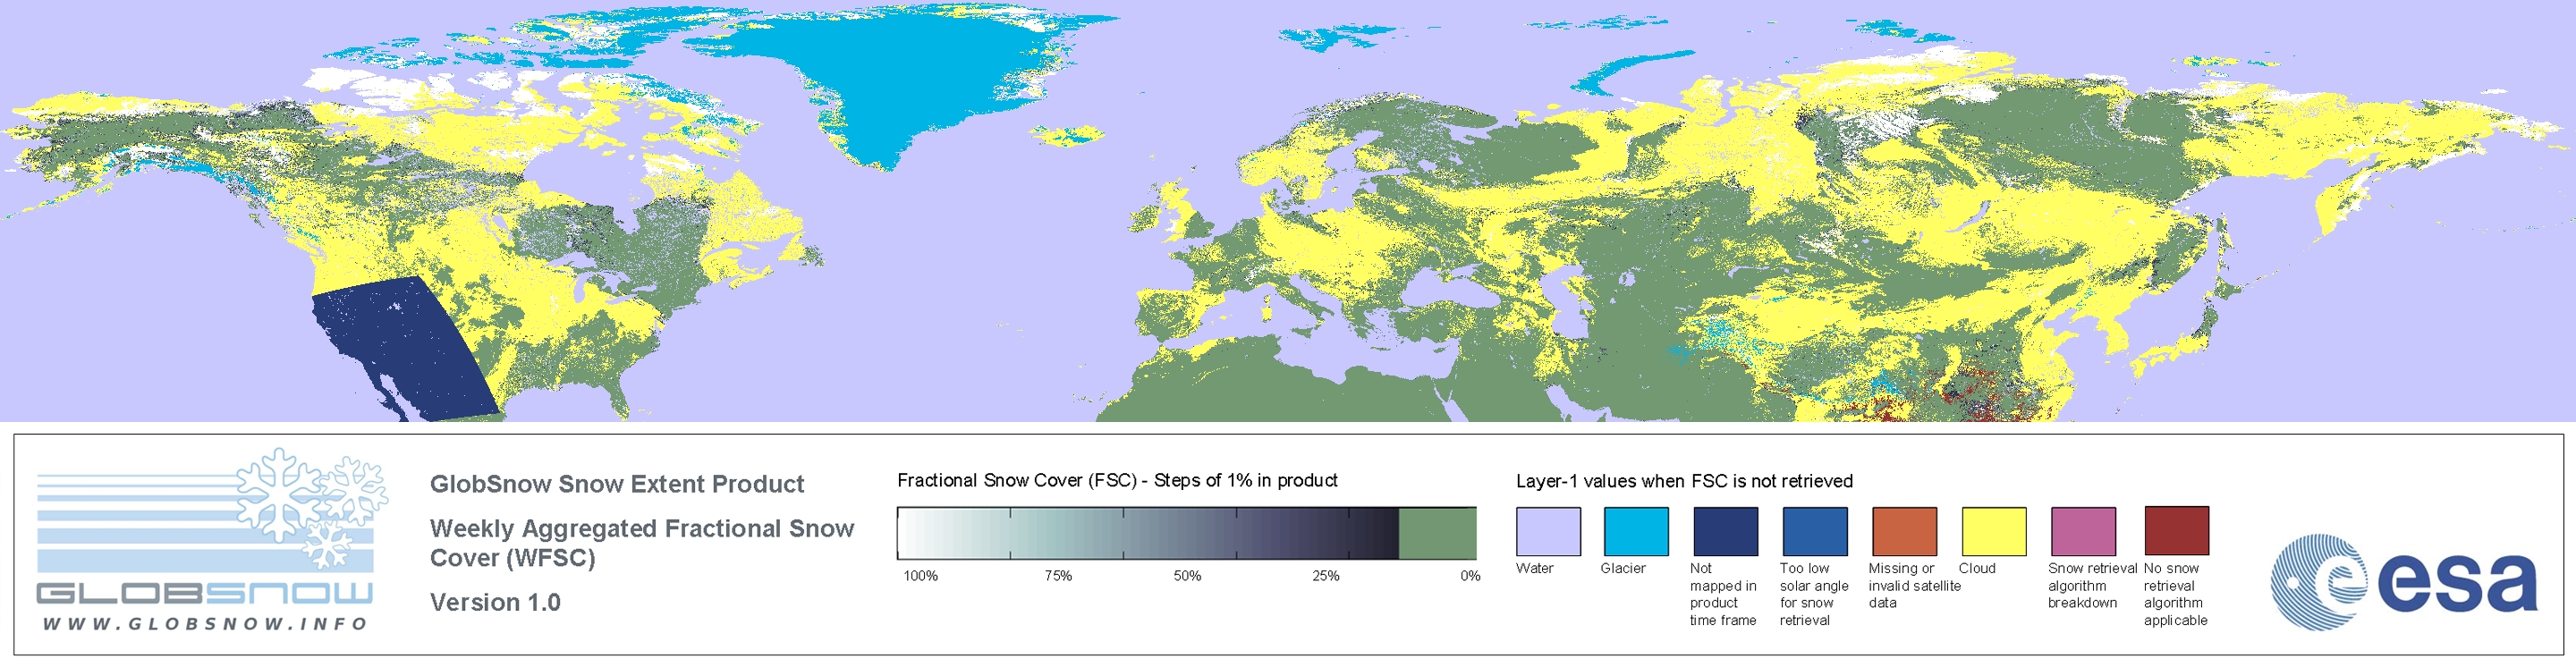
Task: Click the 'Too low solar angle' blue swatch
Action: [1815, 531]
